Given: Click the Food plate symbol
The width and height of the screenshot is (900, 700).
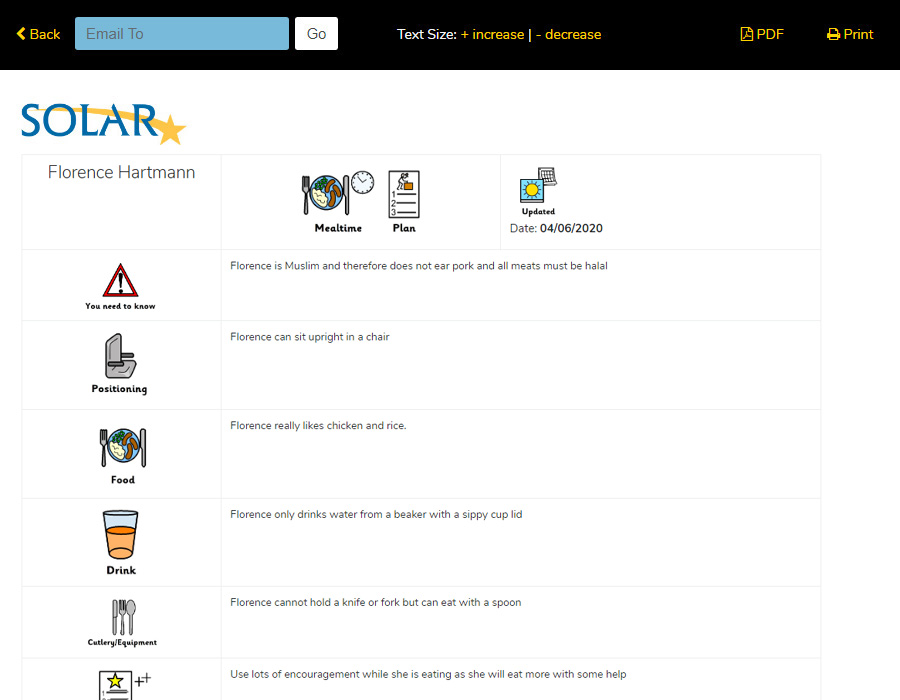Looking at the screenshot, I should coord(121,445).
